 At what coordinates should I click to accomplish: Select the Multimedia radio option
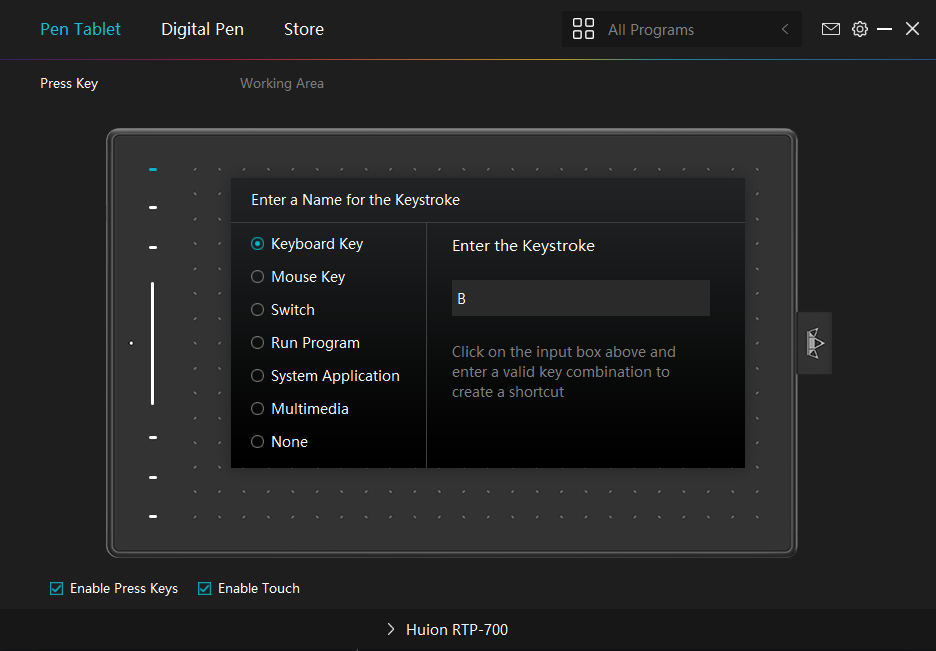(258, 409)
